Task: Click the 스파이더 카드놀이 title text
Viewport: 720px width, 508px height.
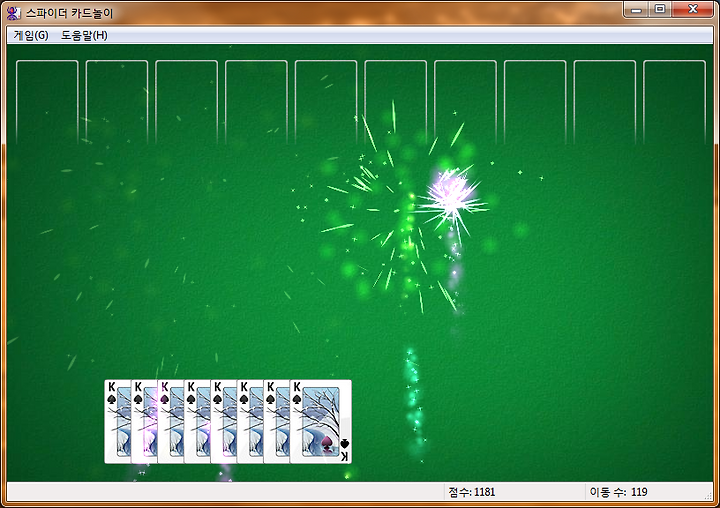Action: click(x=69, y=13)
